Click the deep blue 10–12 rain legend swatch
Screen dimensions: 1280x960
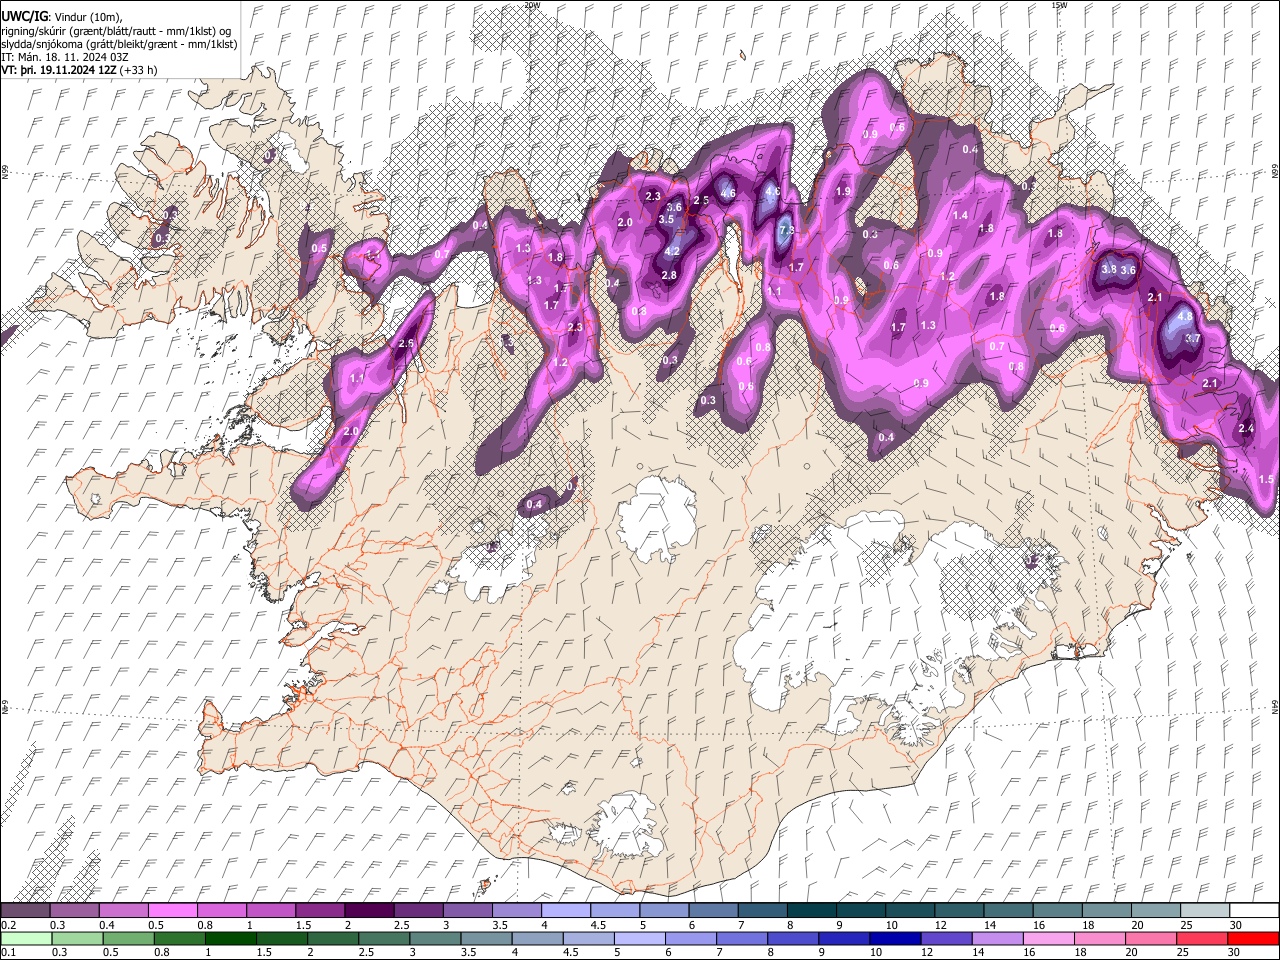(896, 938)
